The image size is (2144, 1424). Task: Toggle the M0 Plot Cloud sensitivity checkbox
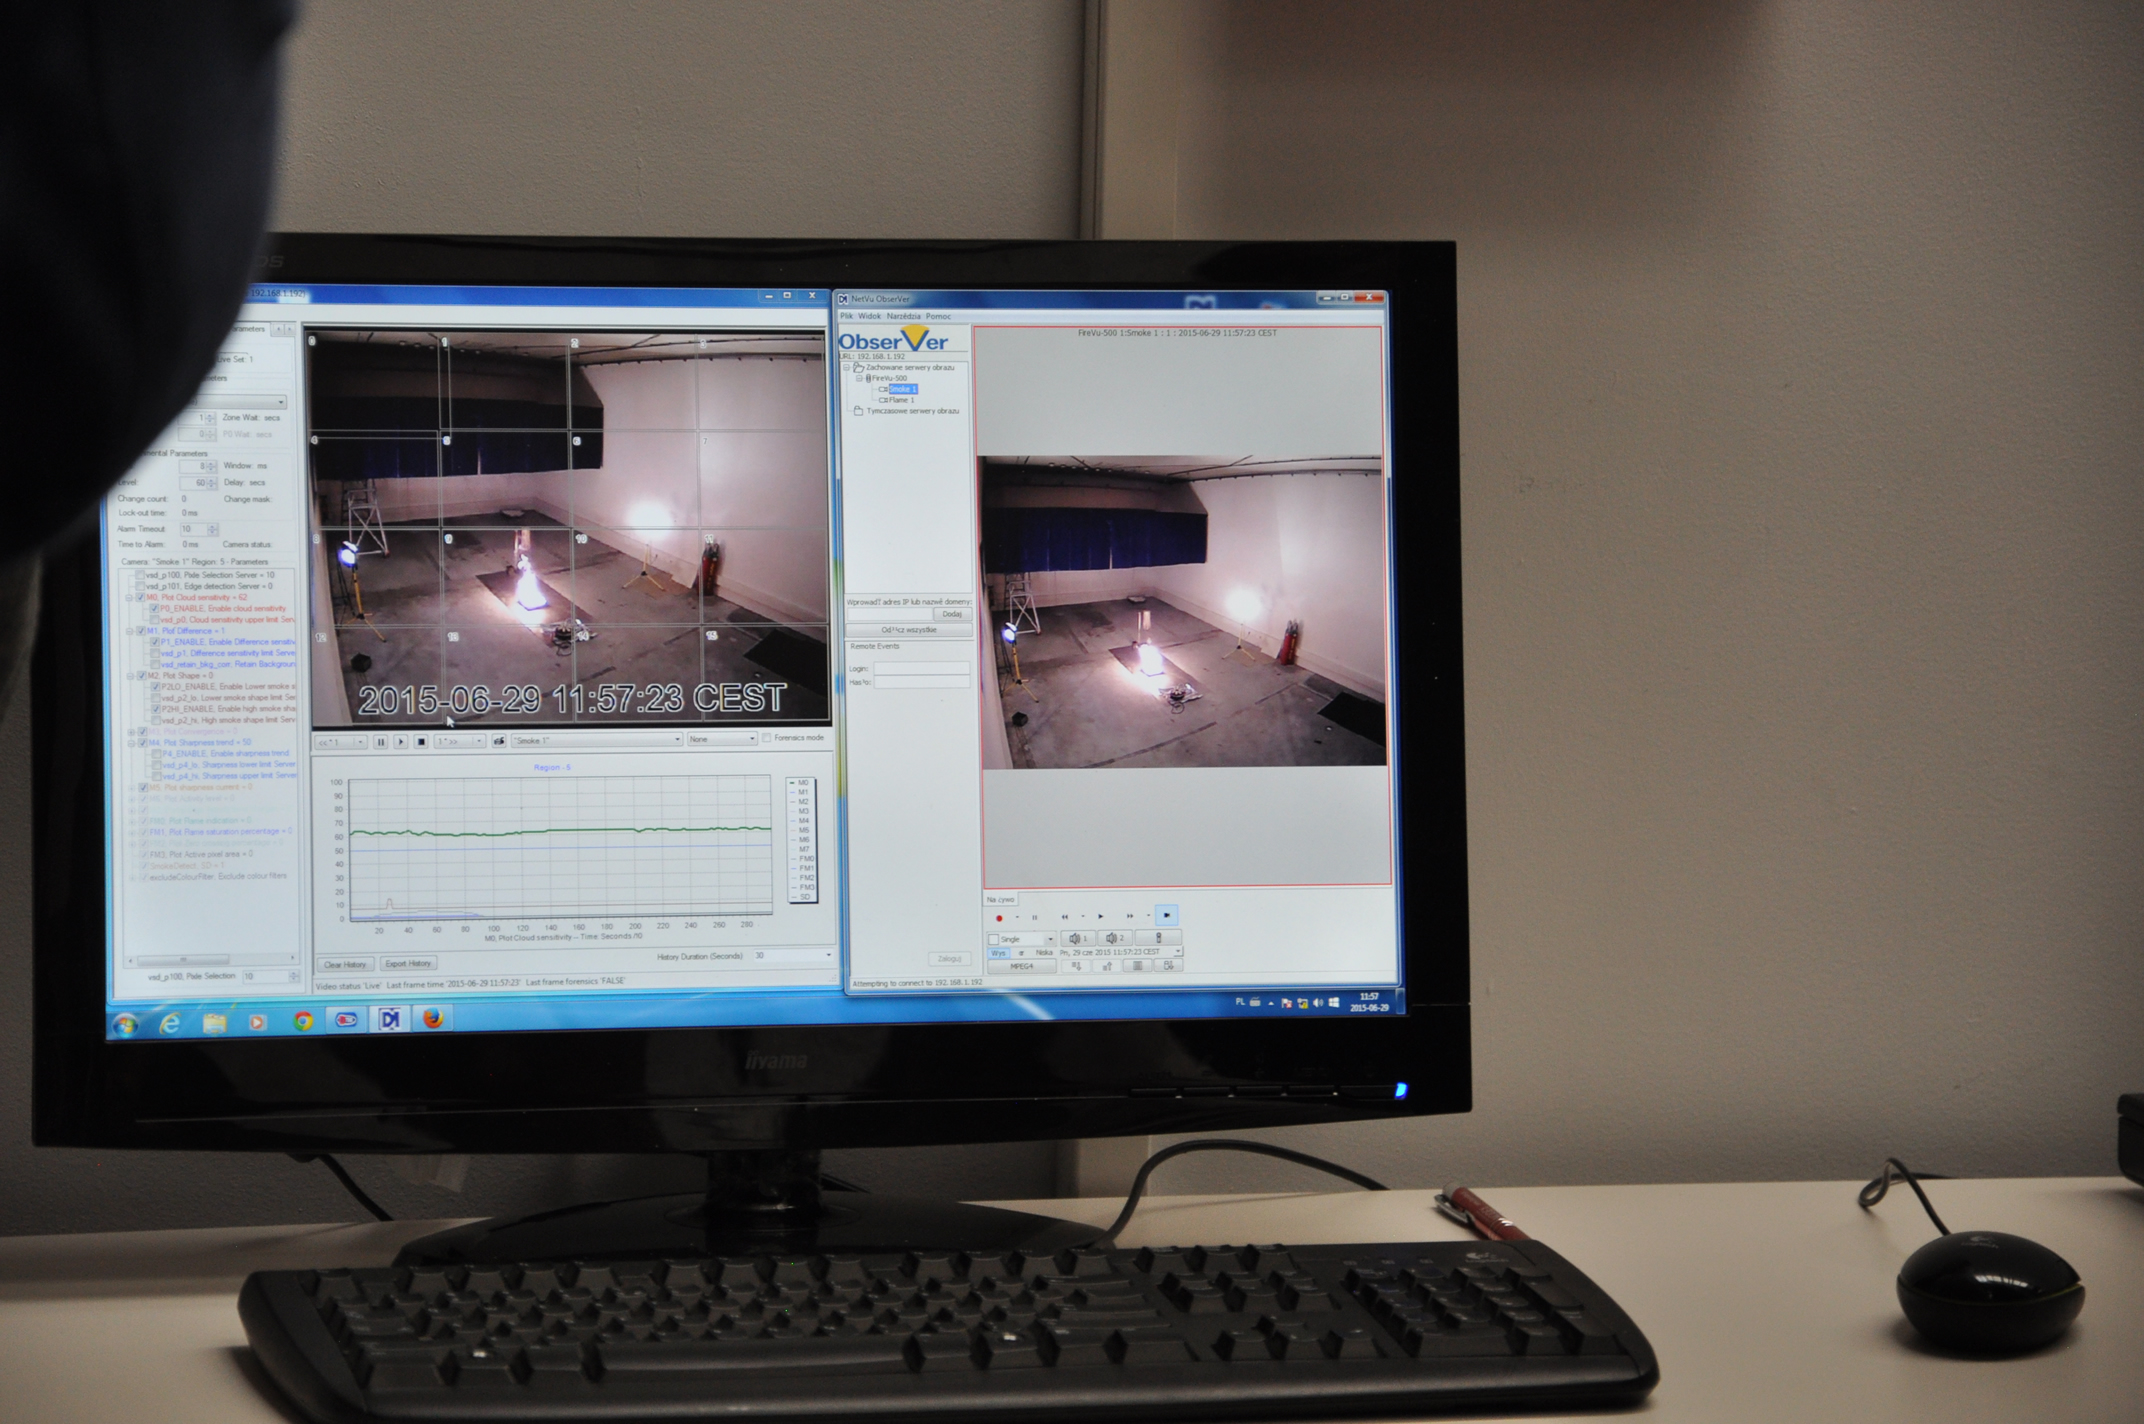[140, 597]
